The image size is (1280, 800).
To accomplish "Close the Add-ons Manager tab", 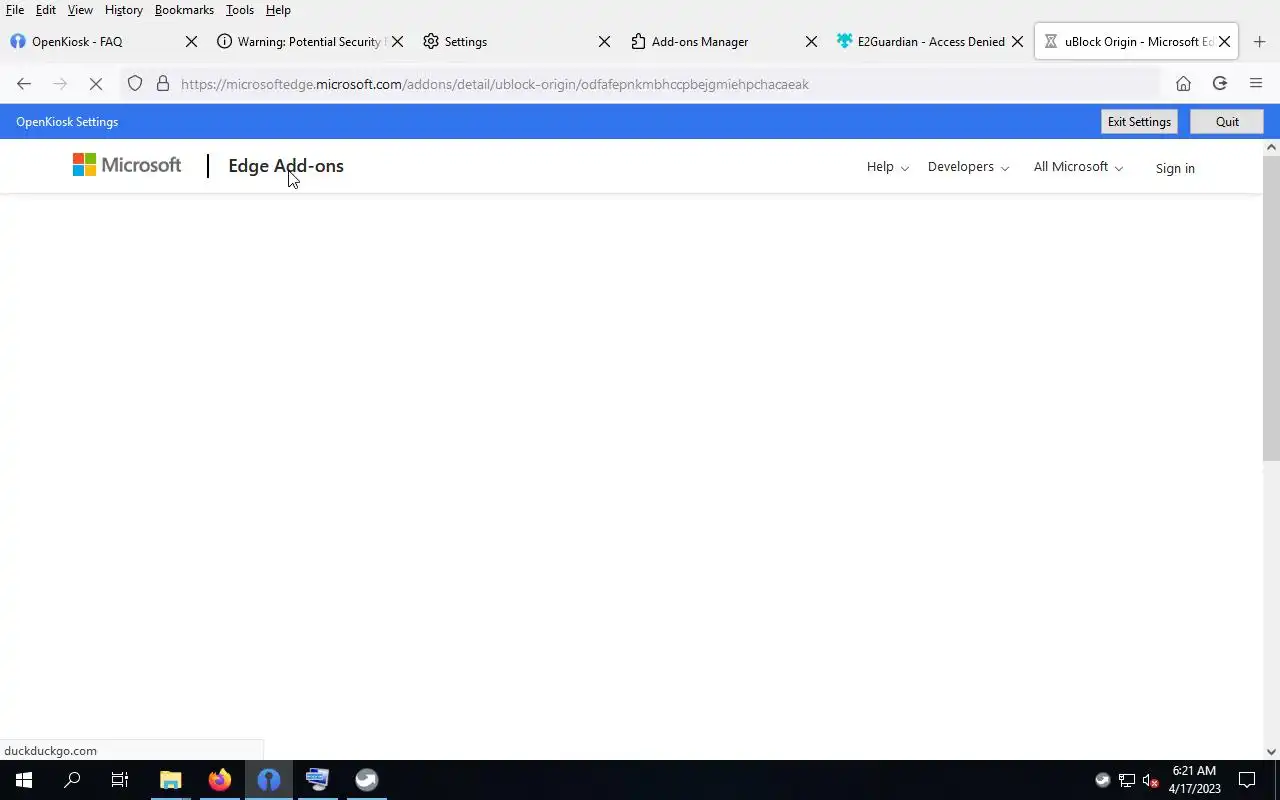I will tap(811, 42).
